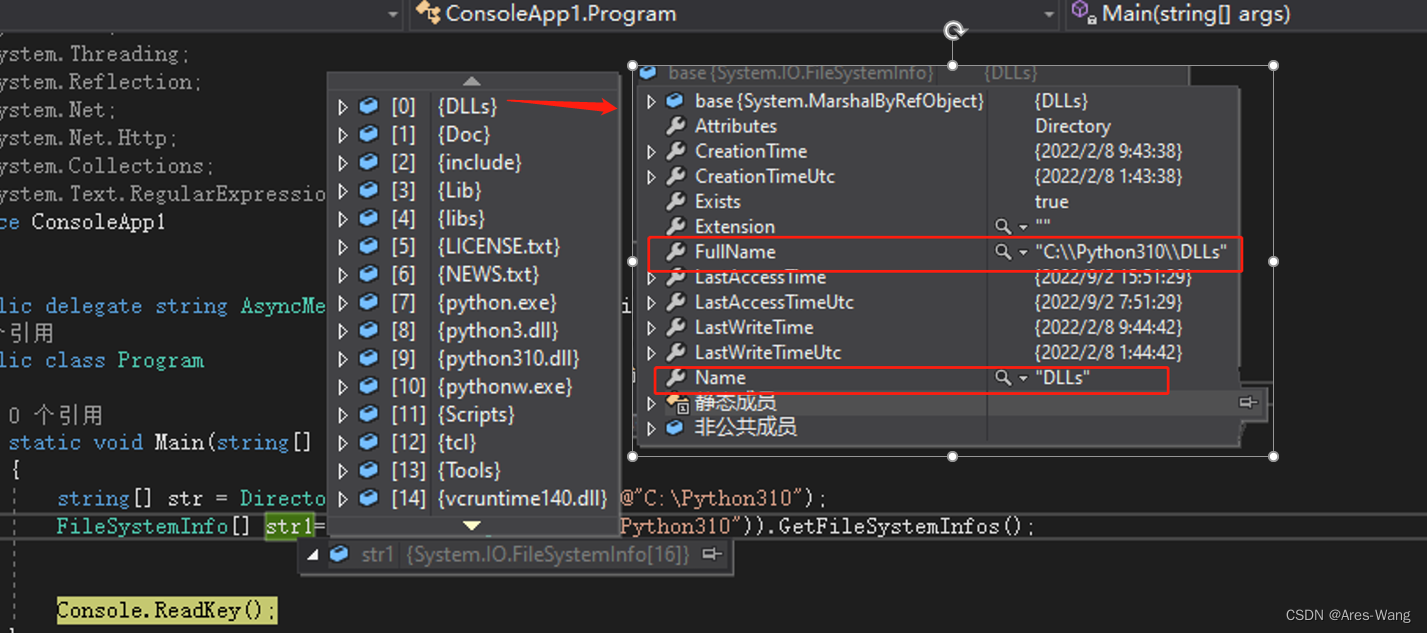Screen dimensions: 1427x633
Task: Expand base {System.MarshalByRefObject} node
Action: coord(652,101)
